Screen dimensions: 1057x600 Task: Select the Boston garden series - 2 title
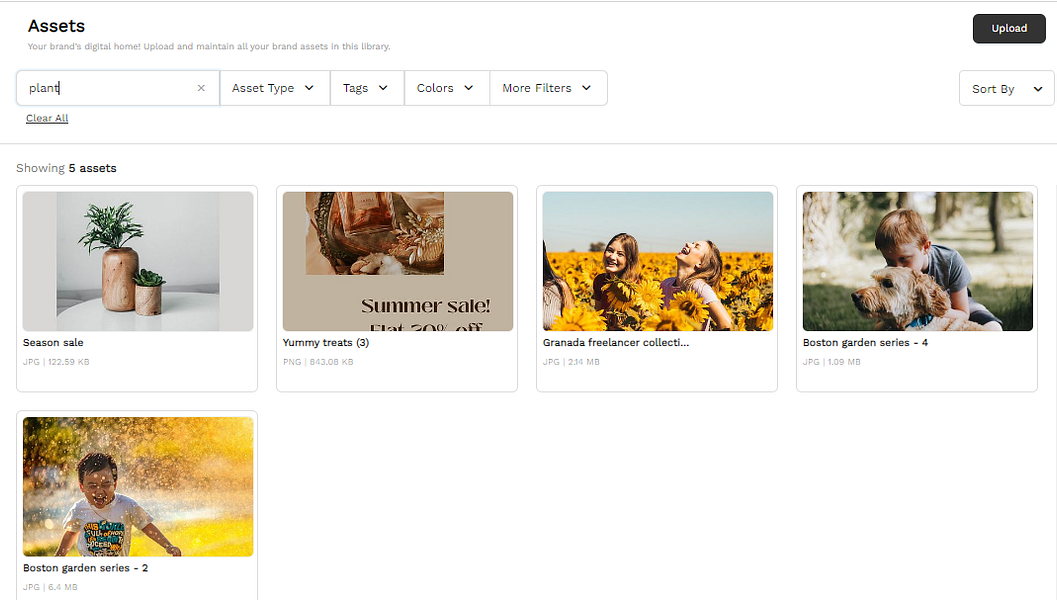86,568
